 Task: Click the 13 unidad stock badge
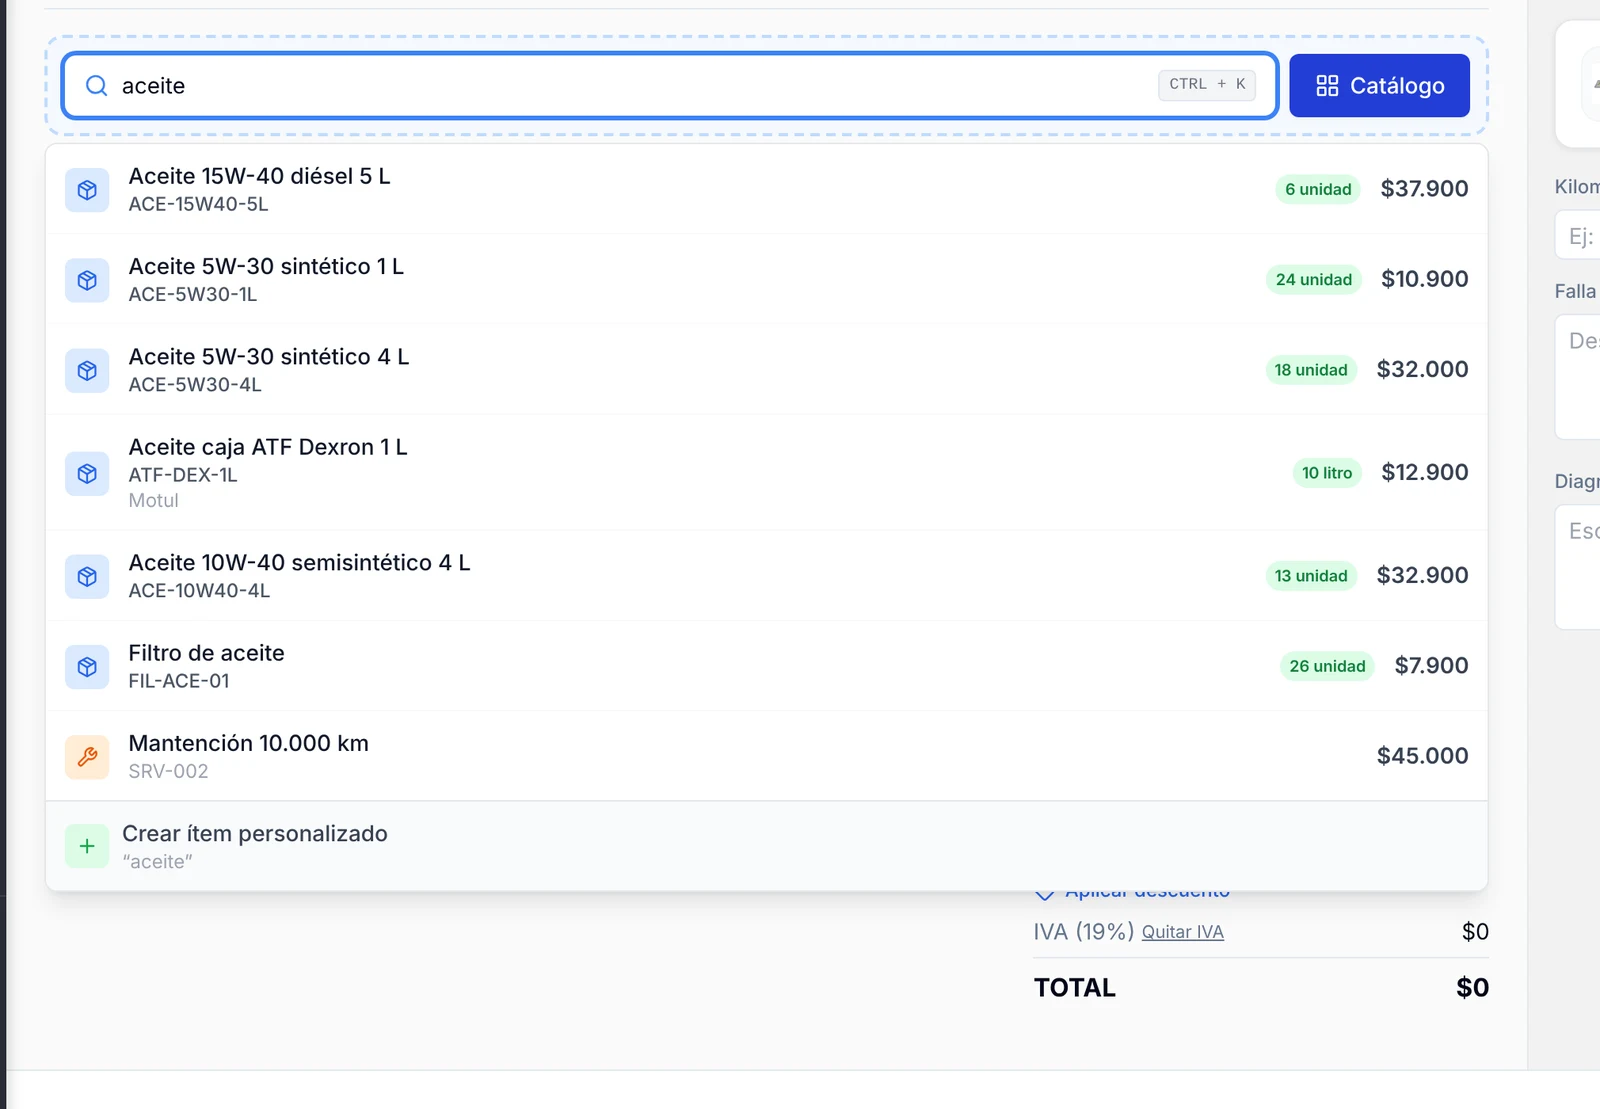[x=1311, y=576]
